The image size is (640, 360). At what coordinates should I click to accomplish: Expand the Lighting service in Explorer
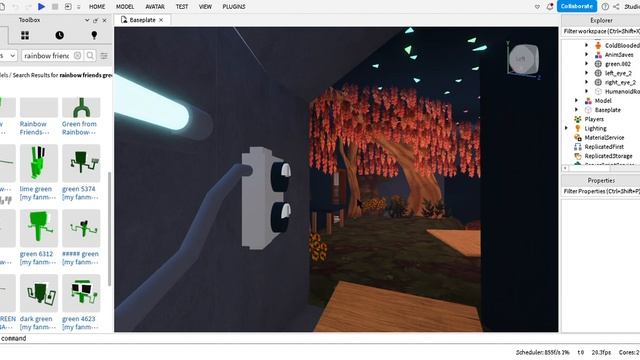[567, 128]
